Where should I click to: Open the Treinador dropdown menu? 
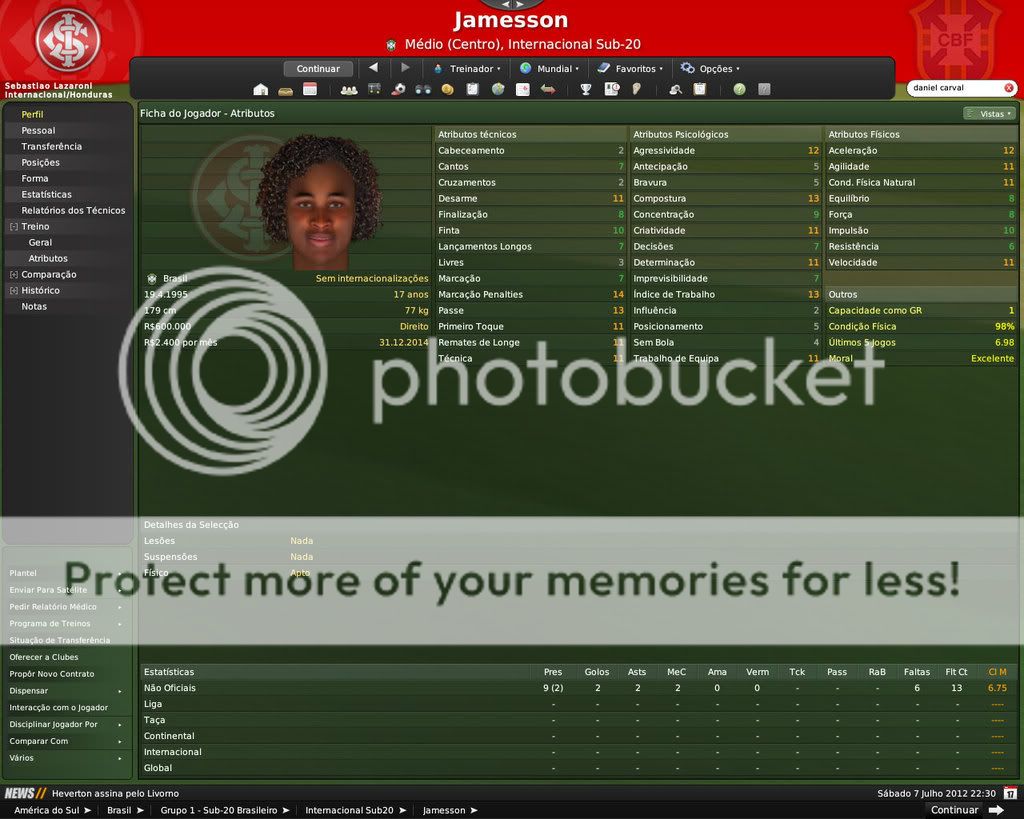click(466, 69)
